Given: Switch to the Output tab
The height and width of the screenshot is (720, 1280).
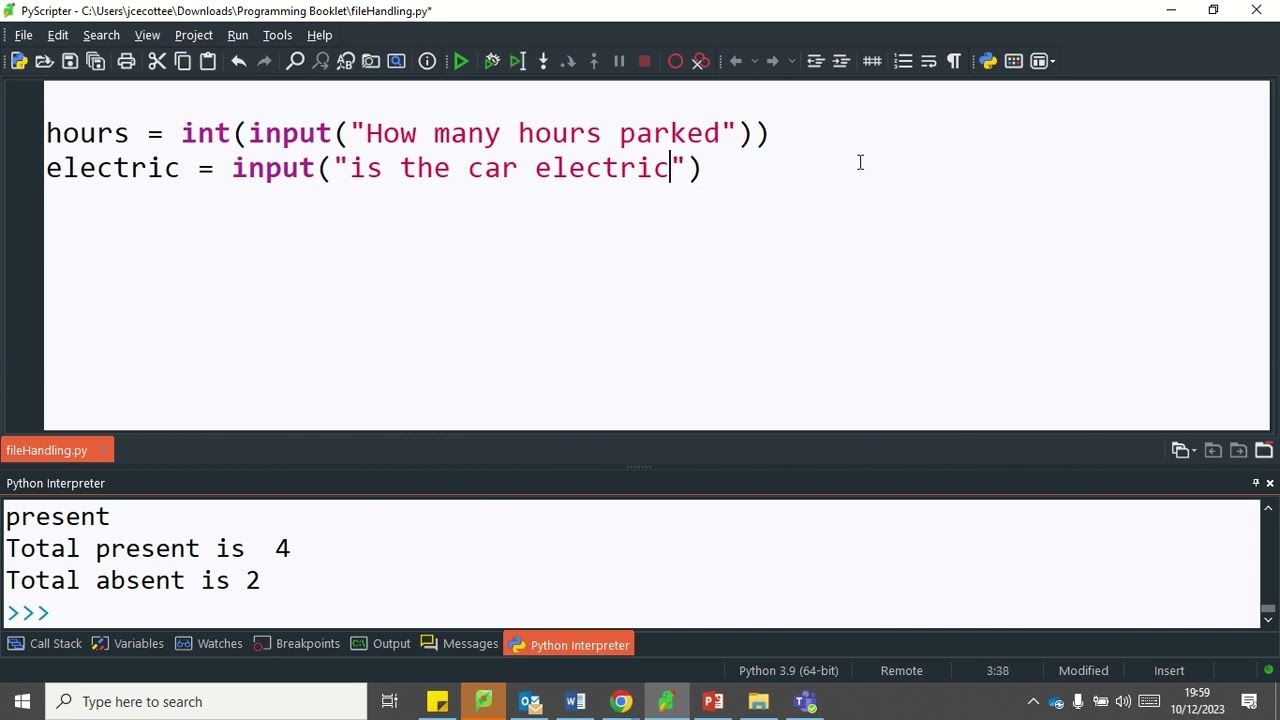Looking at the screenshot, I should pos(381,644).
